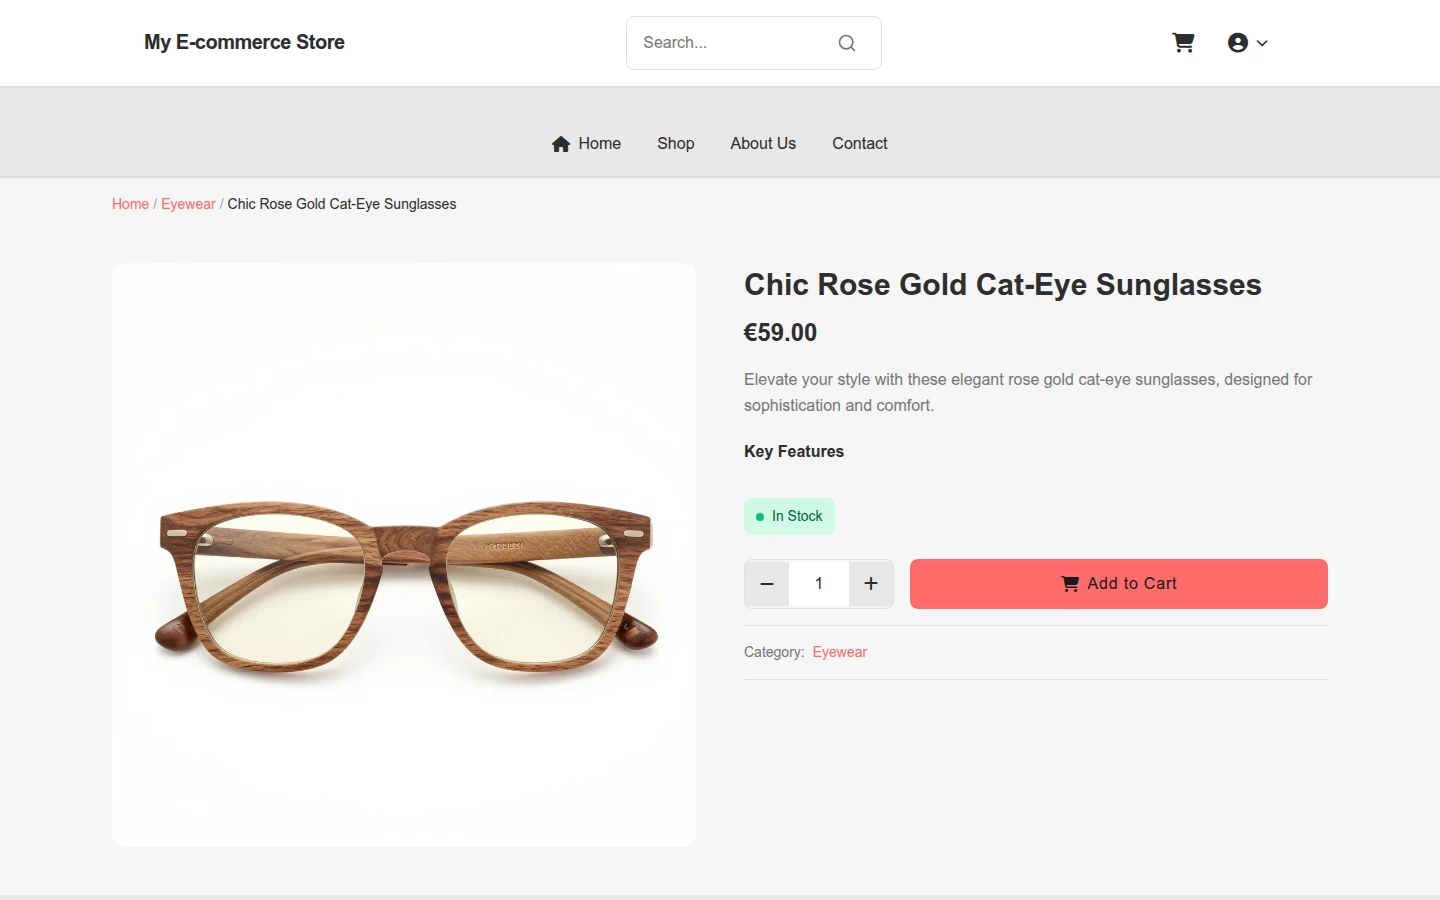The image size is (1440, 900).
Task: Open the shopping cart icon
Action: [1183, 43]
